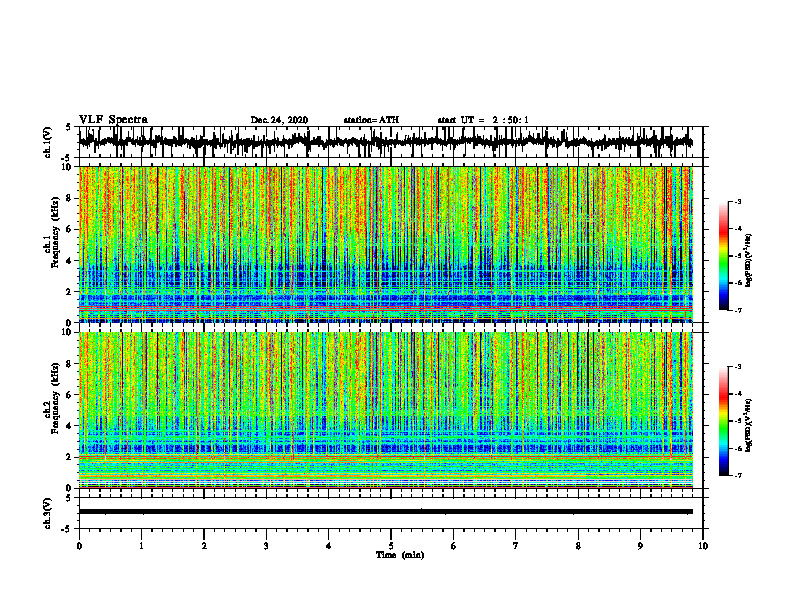
Task: Select the ch.2 "Frequency (kHz)" axis label
Action: pyautogui.click(x=56, y=397)
